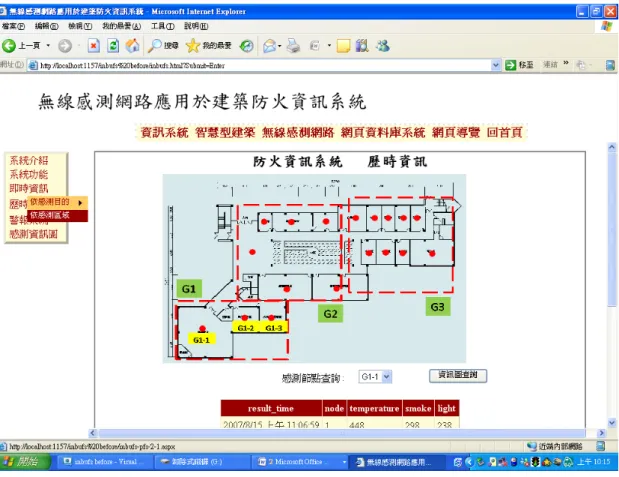
Task: Open the Media/History round icon
Action: click(247, 46)
